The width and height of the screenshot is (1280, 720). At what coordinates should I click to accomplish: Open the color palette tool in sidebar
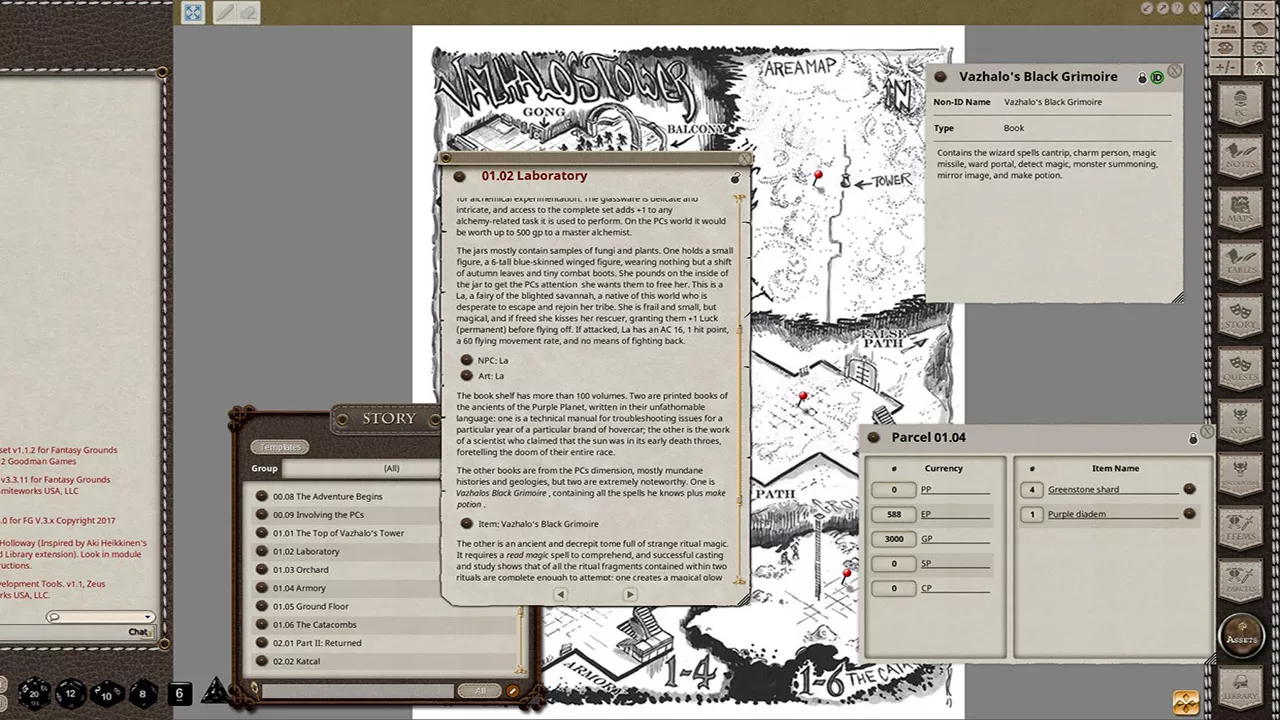pos(1226,48)
